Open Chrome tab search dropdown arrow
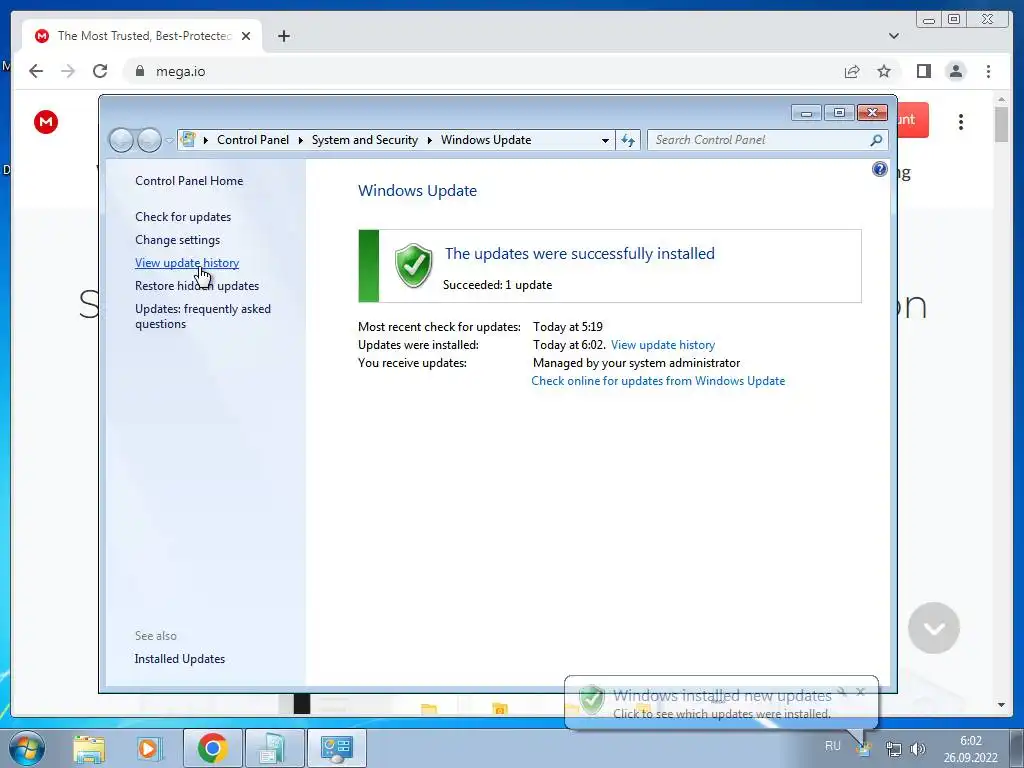Viewport: 1024px width, 768px height. (x=893, y=36)
